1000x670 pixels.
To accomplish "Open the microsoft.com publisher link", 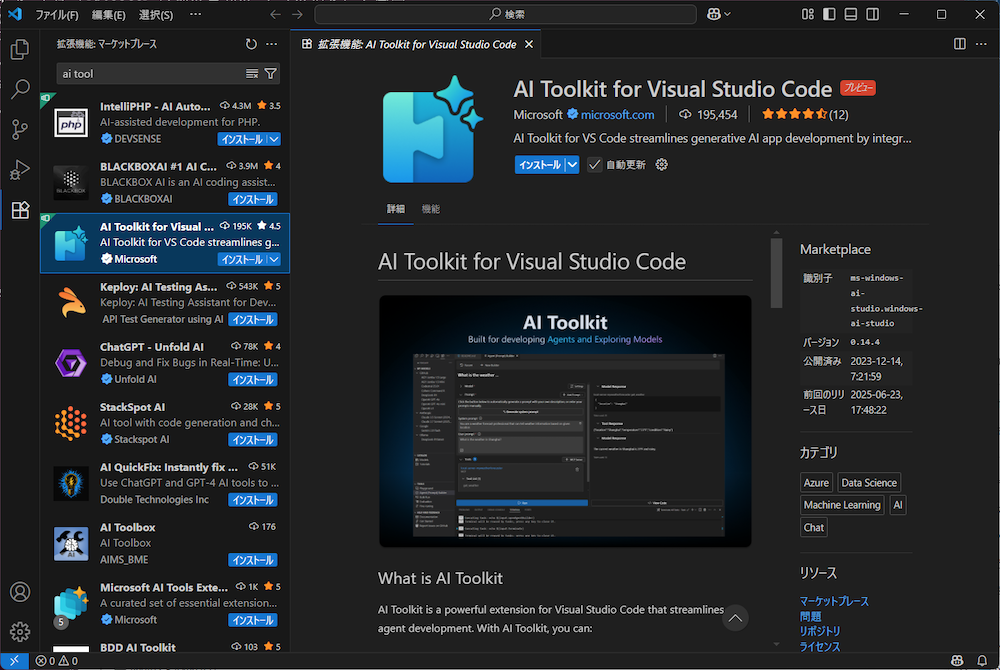I will click(x=617, y=115).
